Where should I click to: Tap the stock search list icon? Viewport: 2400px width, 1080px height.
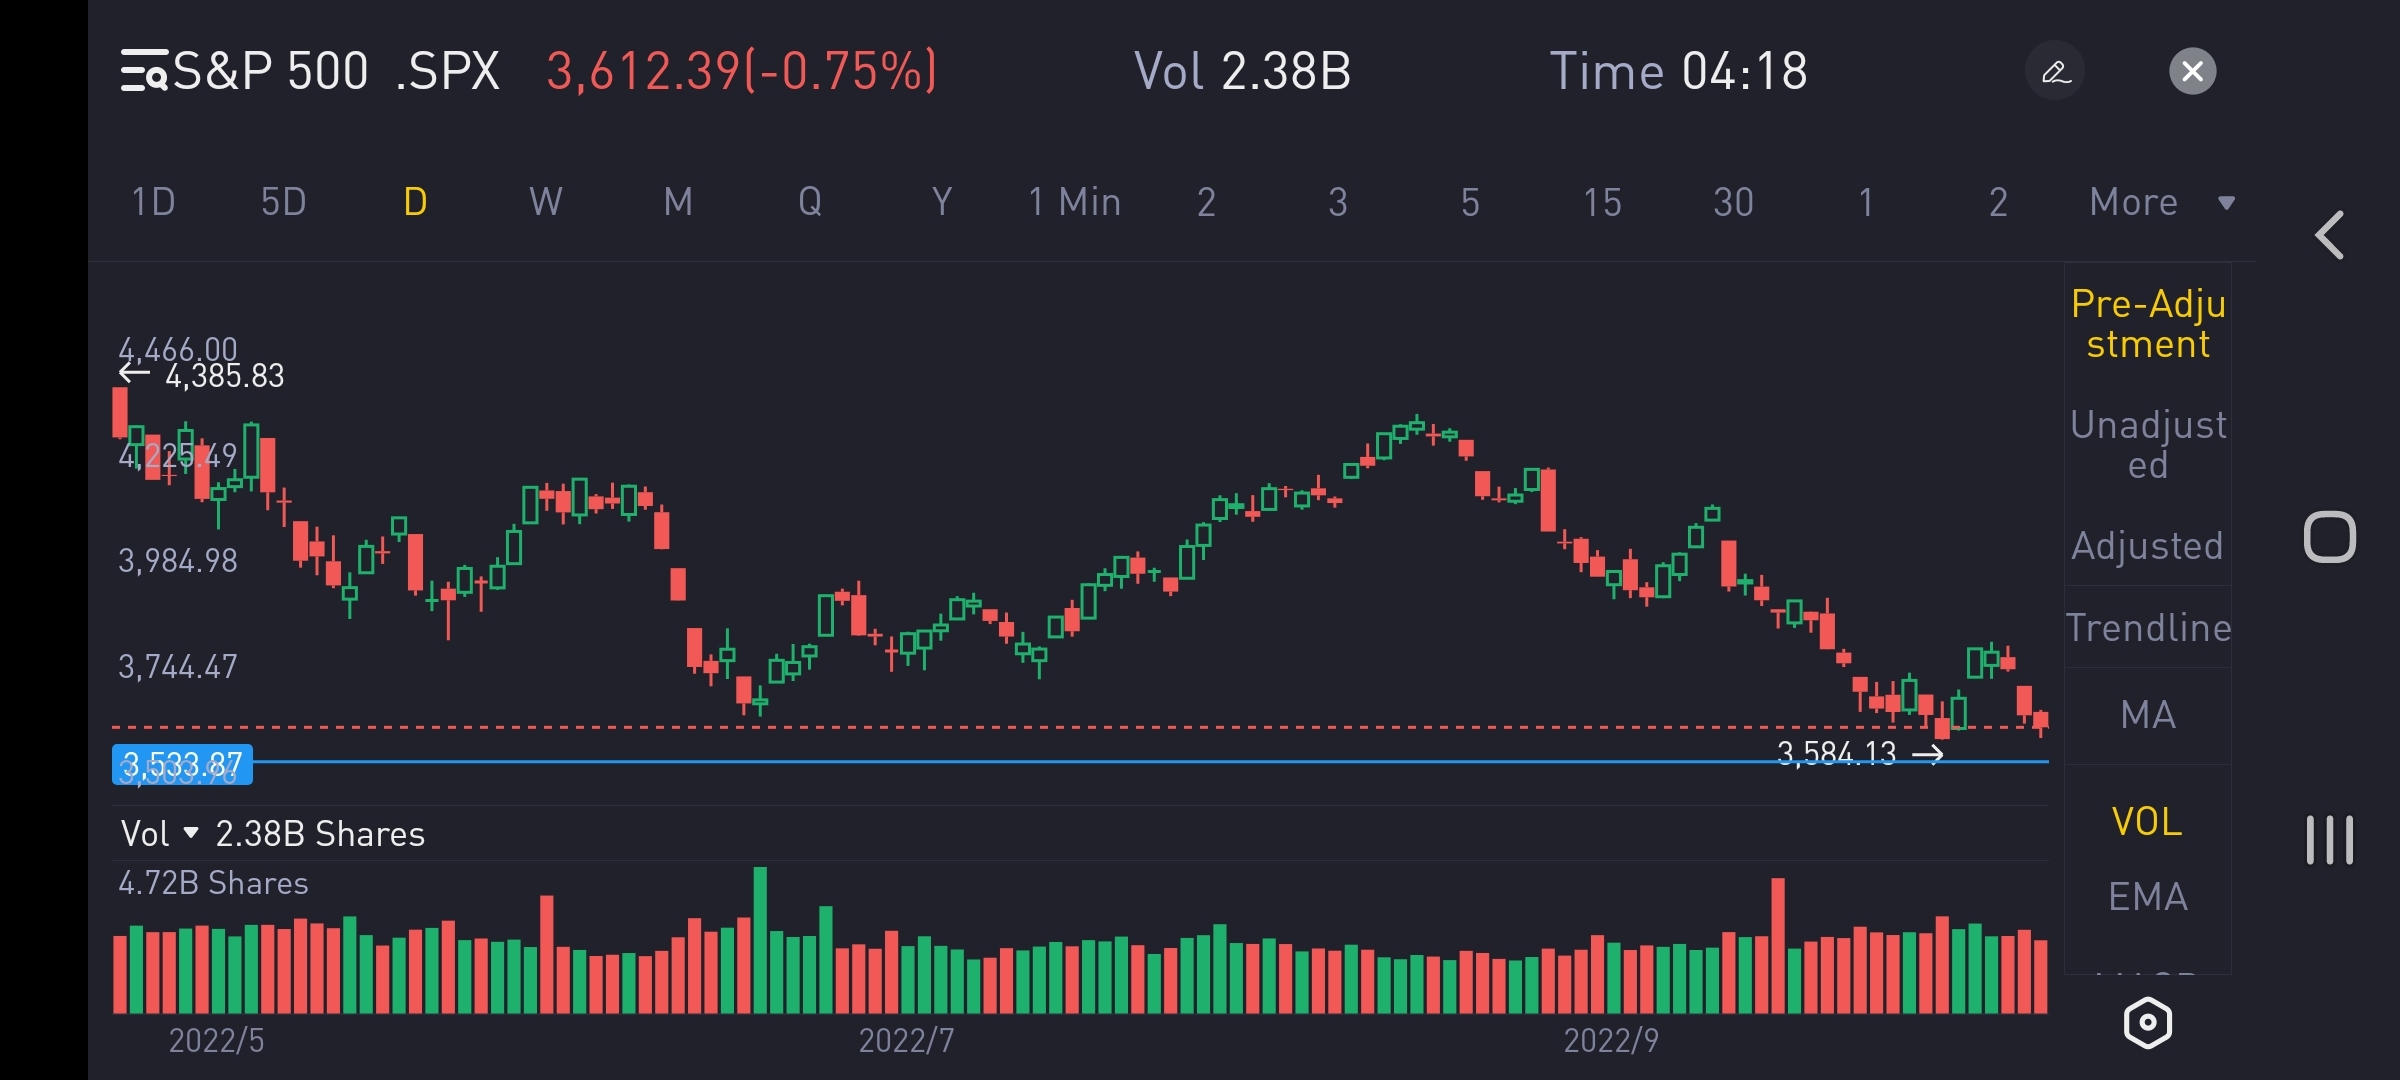click(x=143, y=71)
